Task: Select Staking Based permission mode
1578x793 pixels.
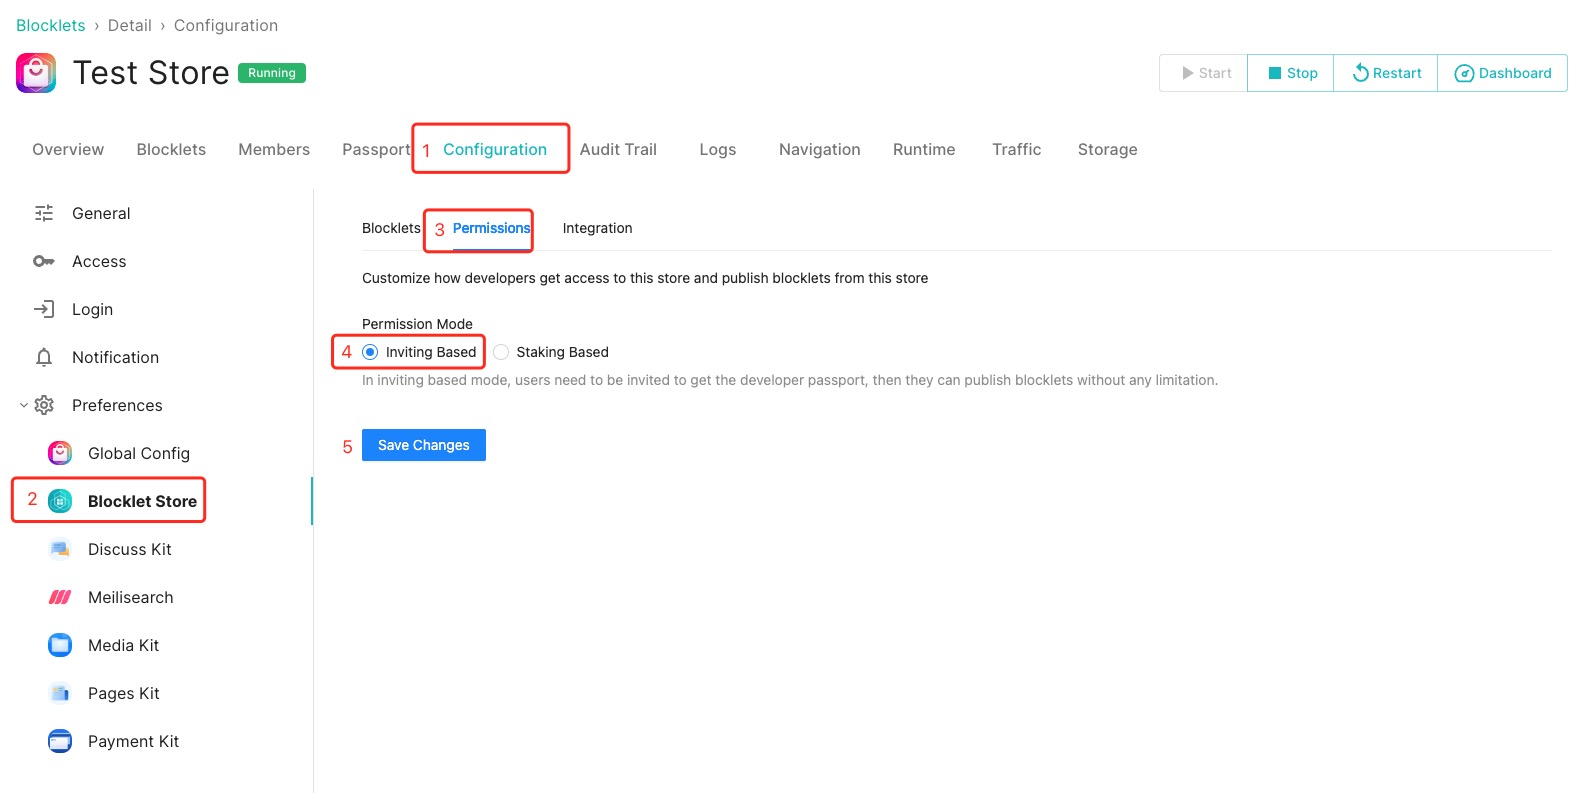Action: [501, 352]
